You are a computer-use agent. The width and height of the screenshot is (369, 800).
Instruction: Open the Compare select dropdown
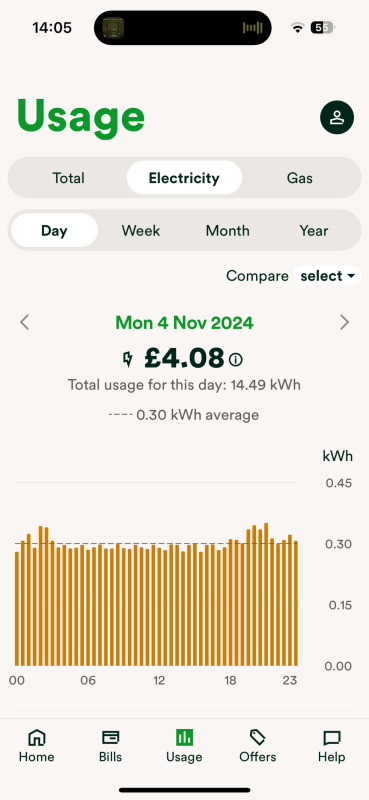click(x=327, y=276)
